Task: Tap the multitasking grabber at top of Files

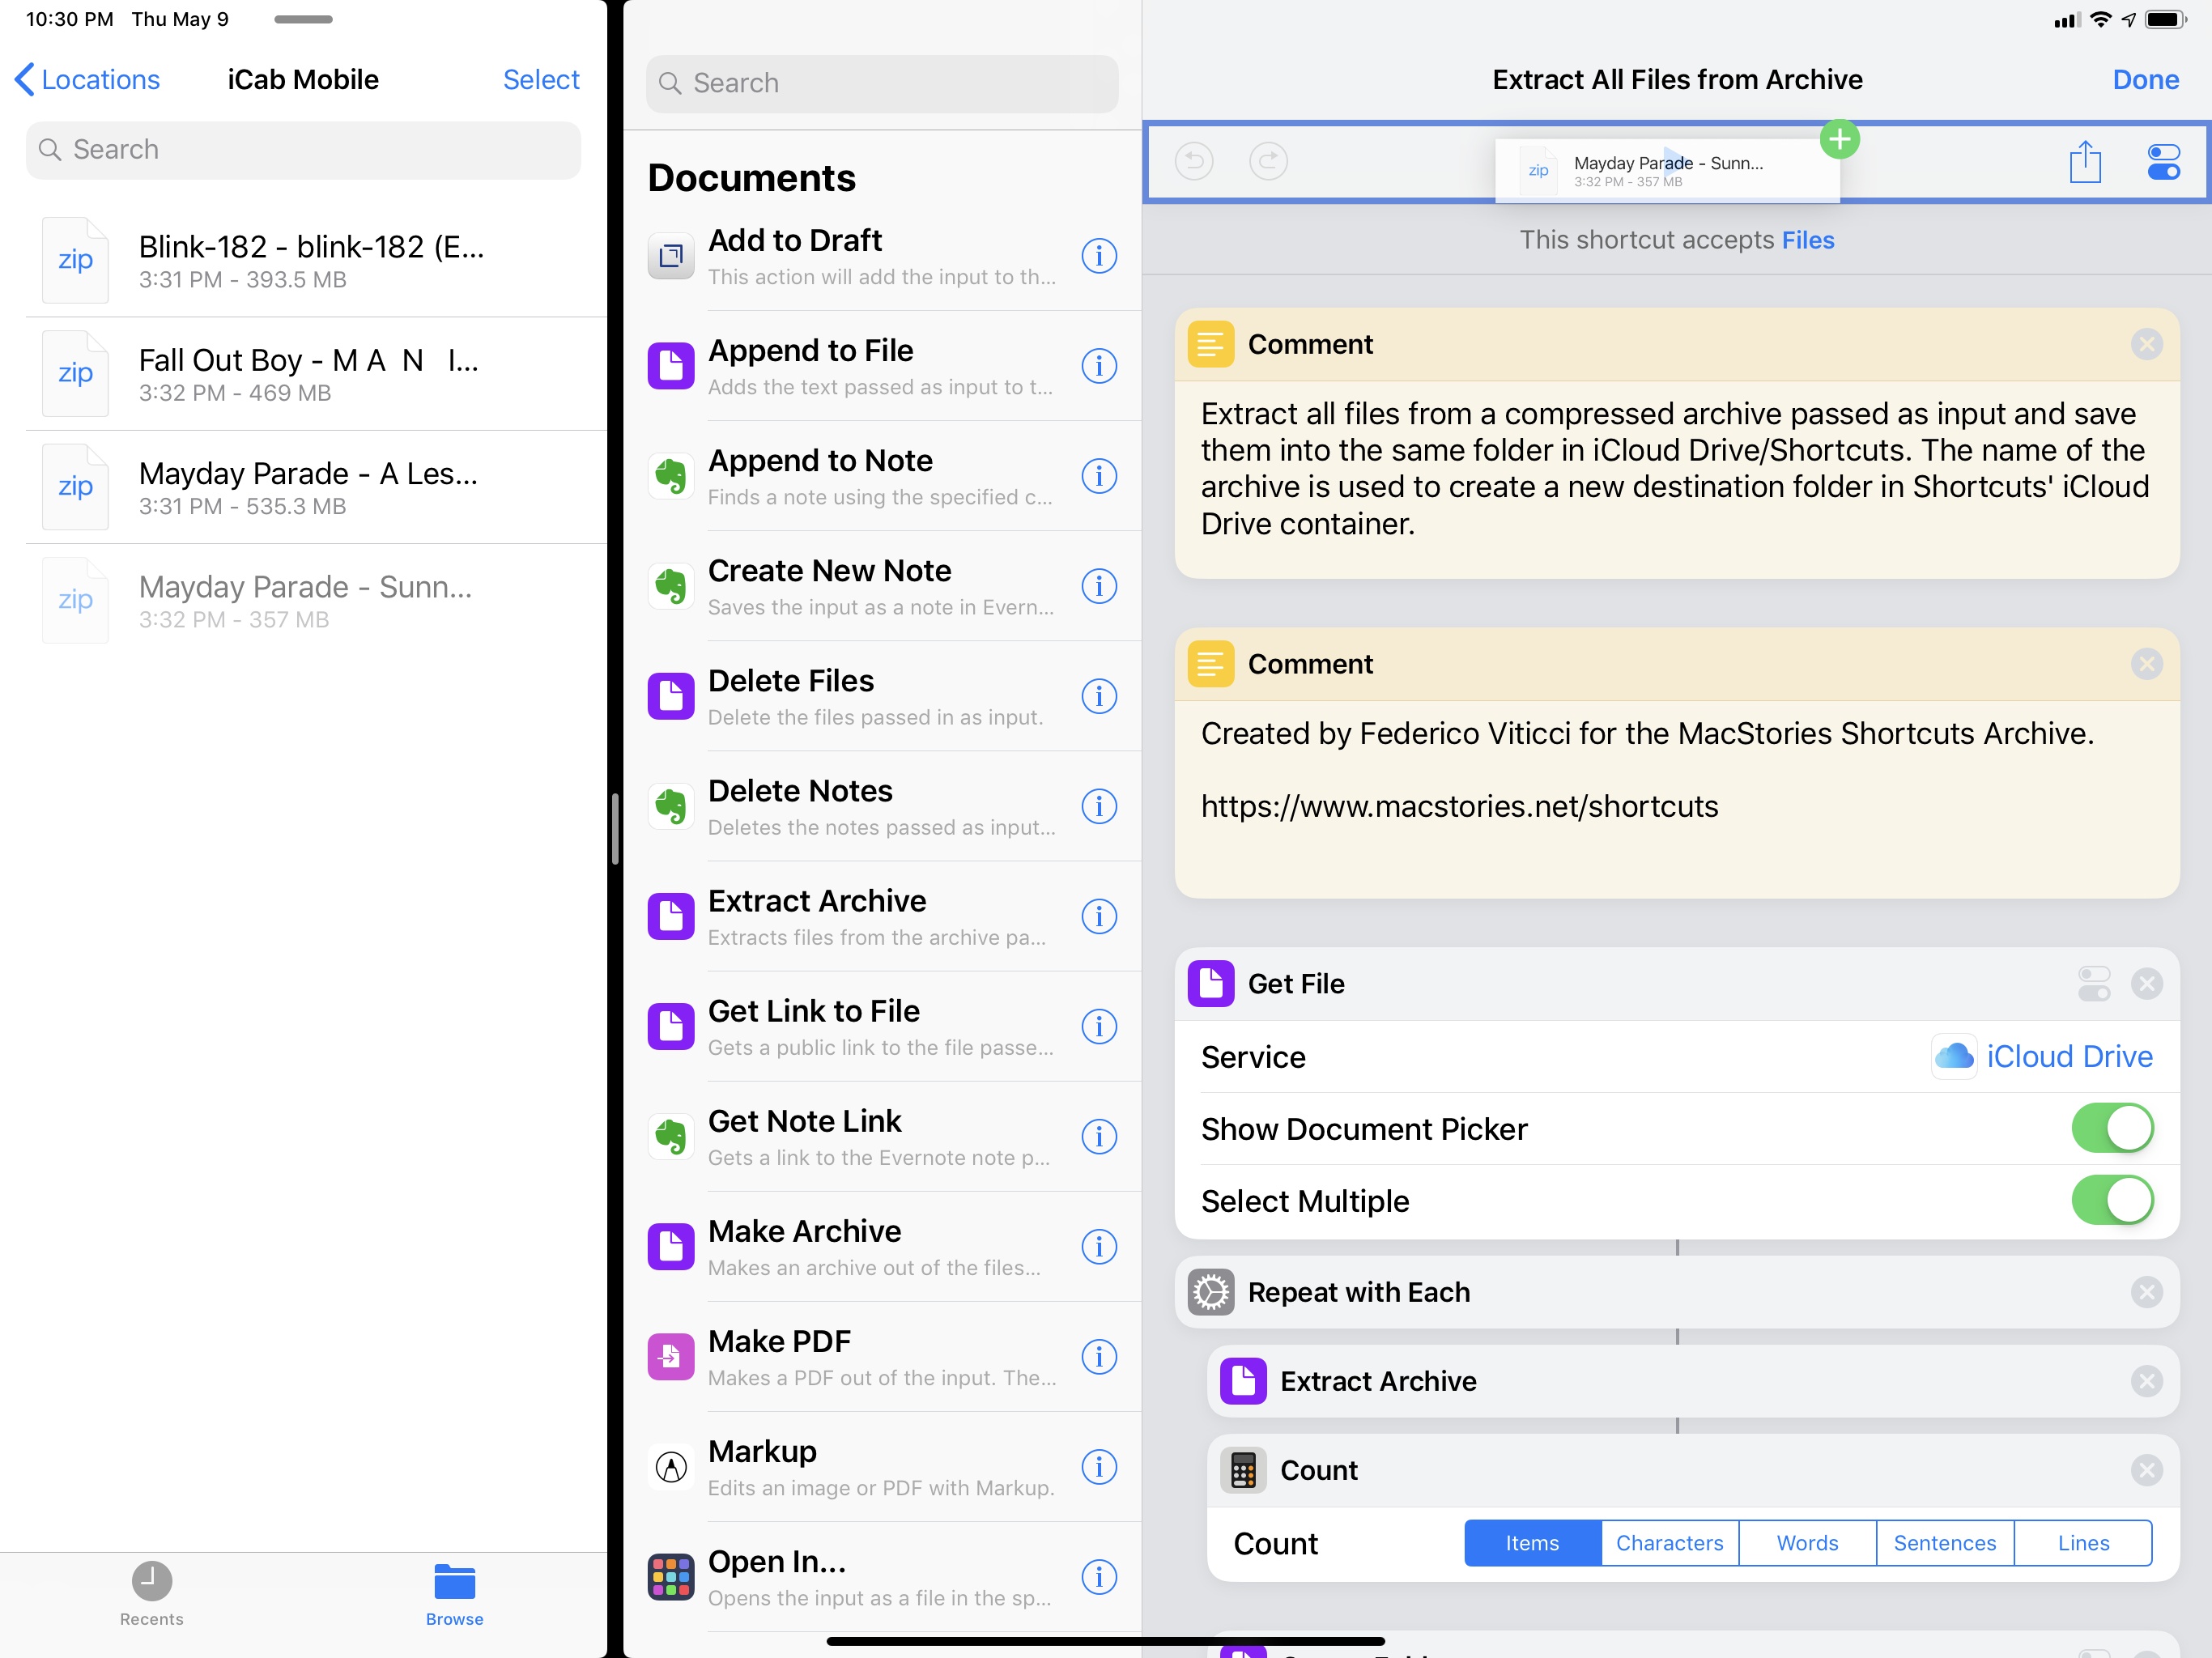Action: pos(303,19)
